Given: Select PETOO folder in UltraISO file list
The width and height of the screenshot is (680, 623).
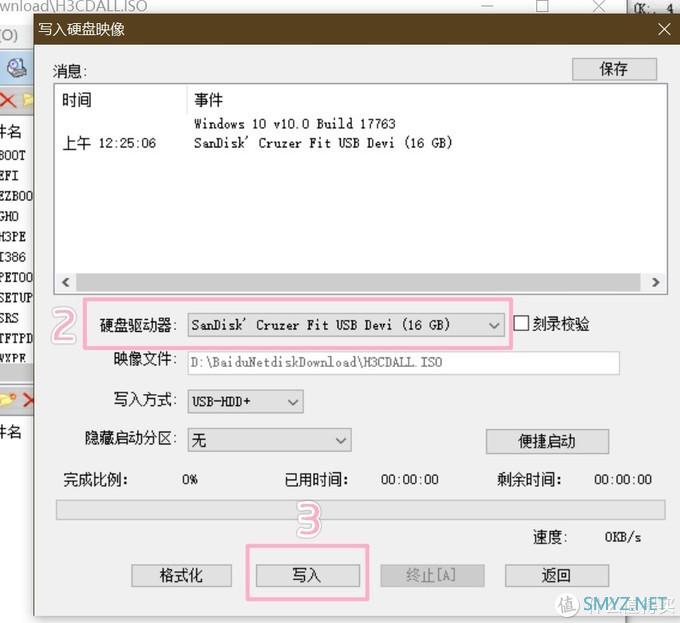Looking at the screenshot, I should tap(16, 277).
